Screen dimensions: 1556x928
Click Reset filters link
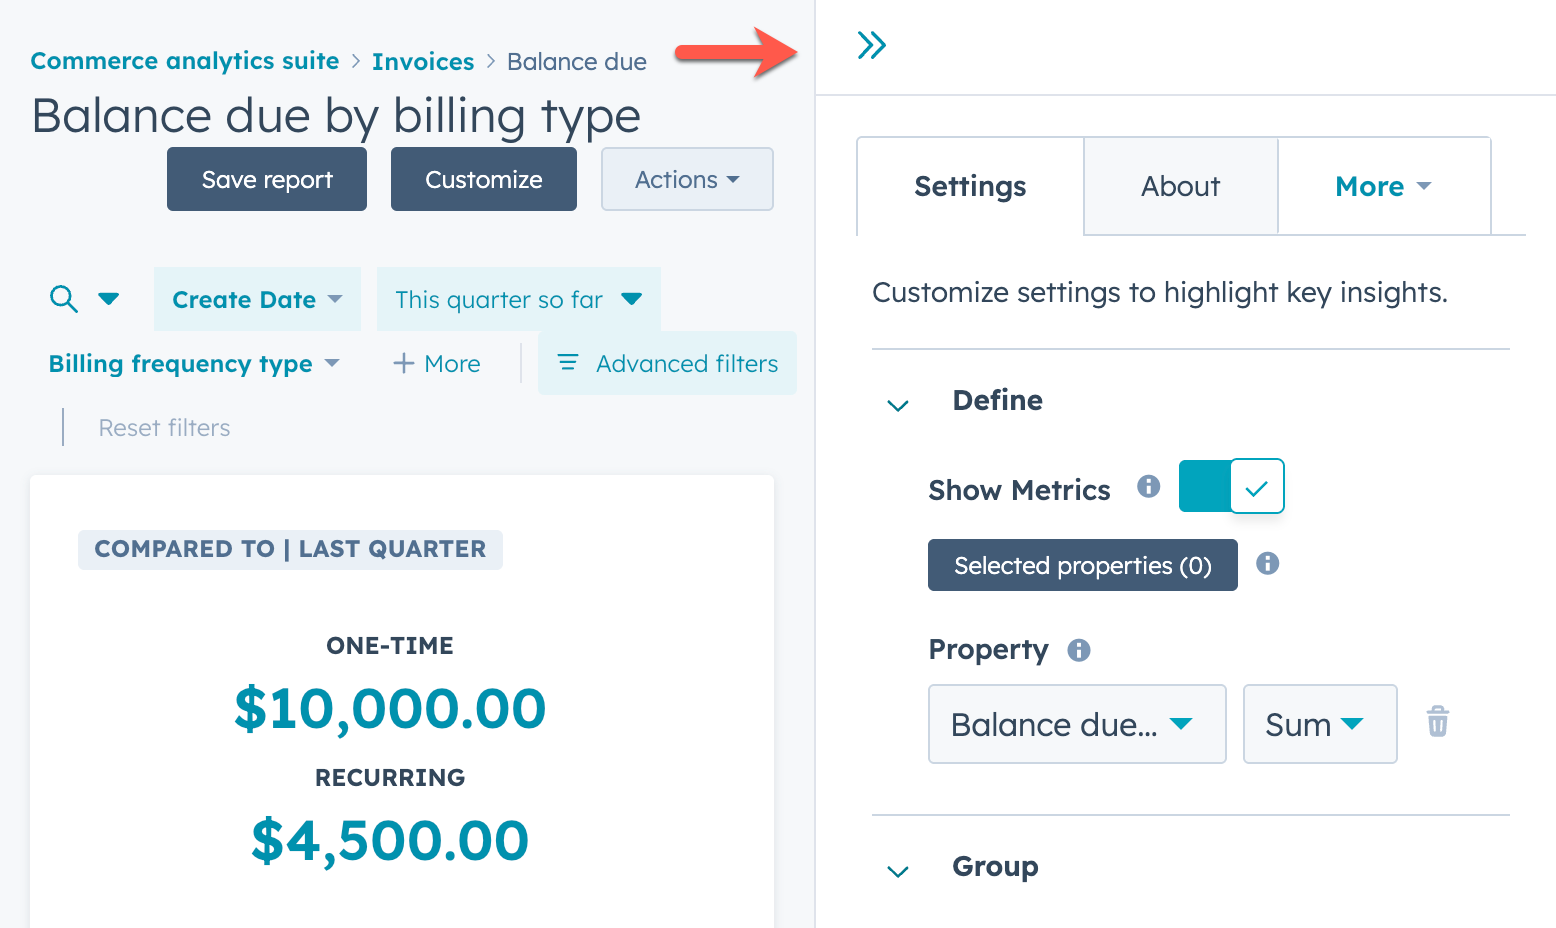click(164, 427)
